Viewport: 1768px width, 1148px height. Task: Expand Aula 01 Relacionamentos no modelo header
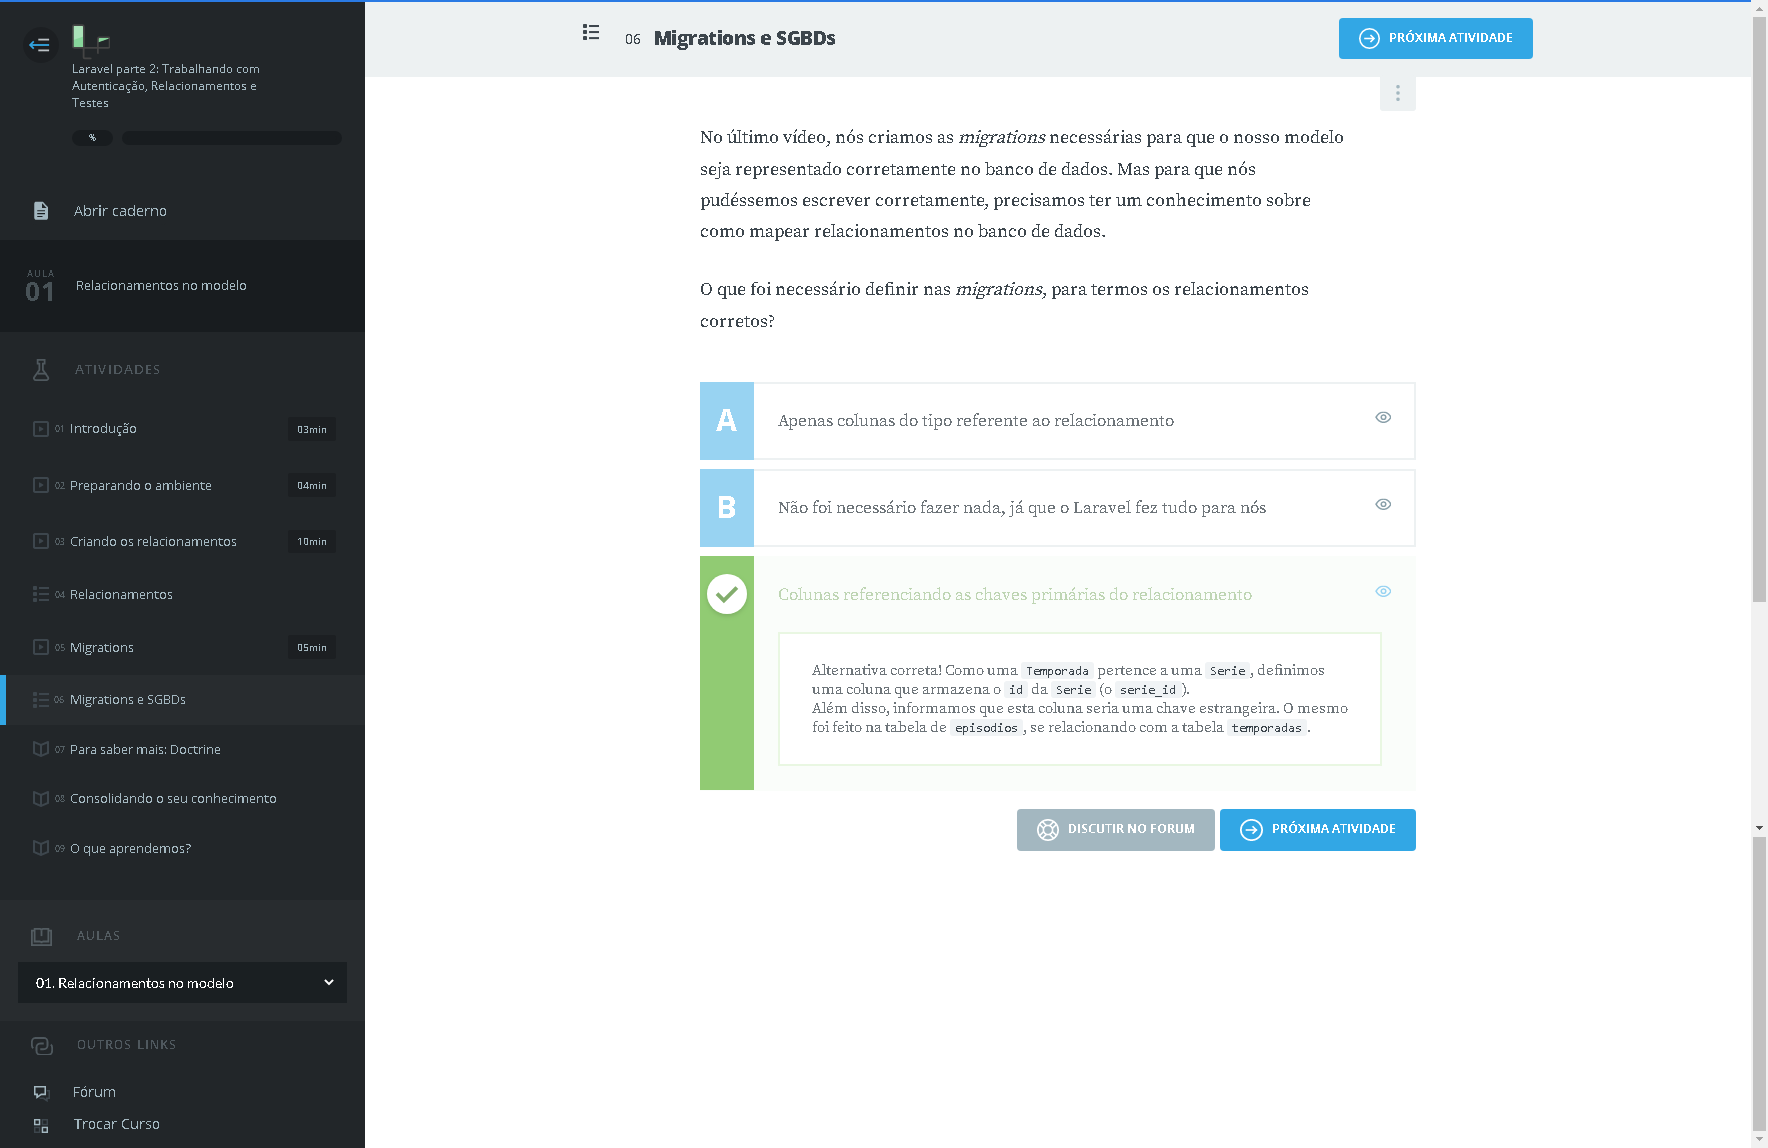[x=182, y=286]
